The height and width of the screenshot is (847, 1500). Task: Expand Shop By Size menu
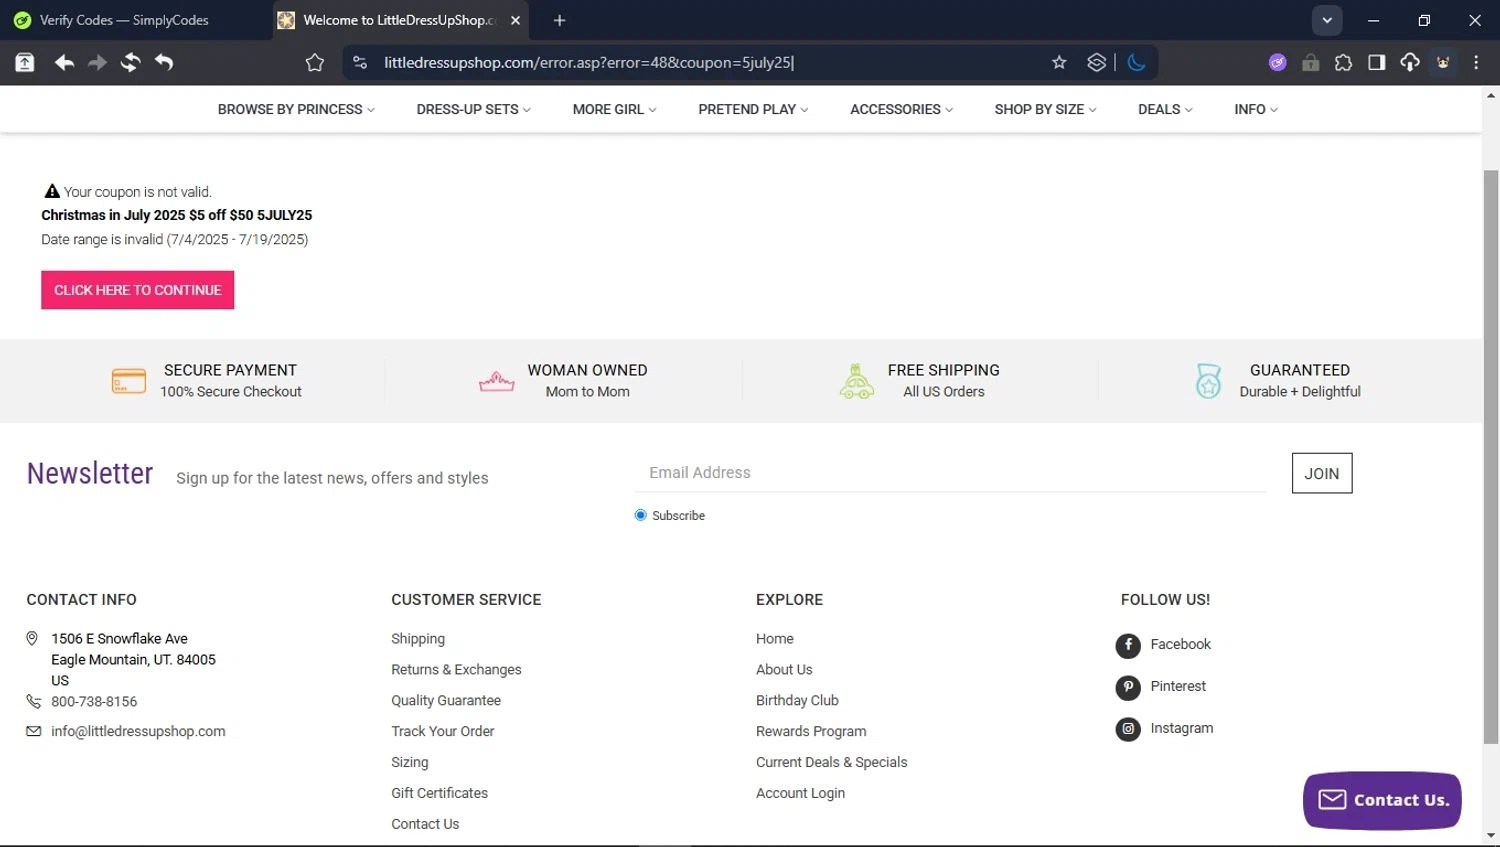pyautogui.click(x=1045, y=109)
